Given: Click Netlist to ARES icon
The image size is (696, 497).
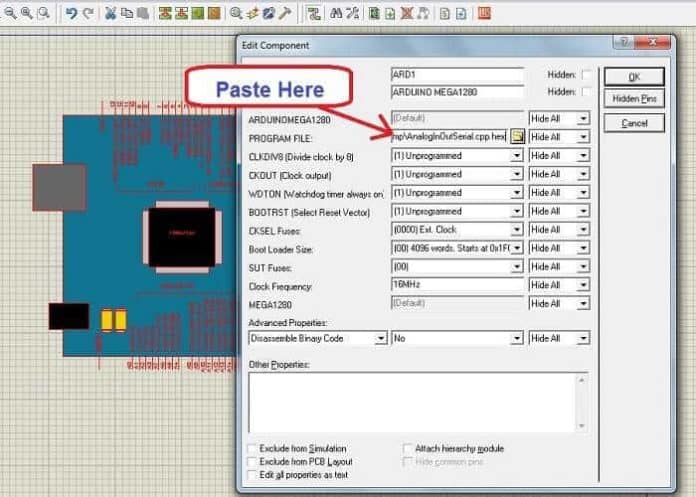Looking at the screenshot, I should click(484, 13).
